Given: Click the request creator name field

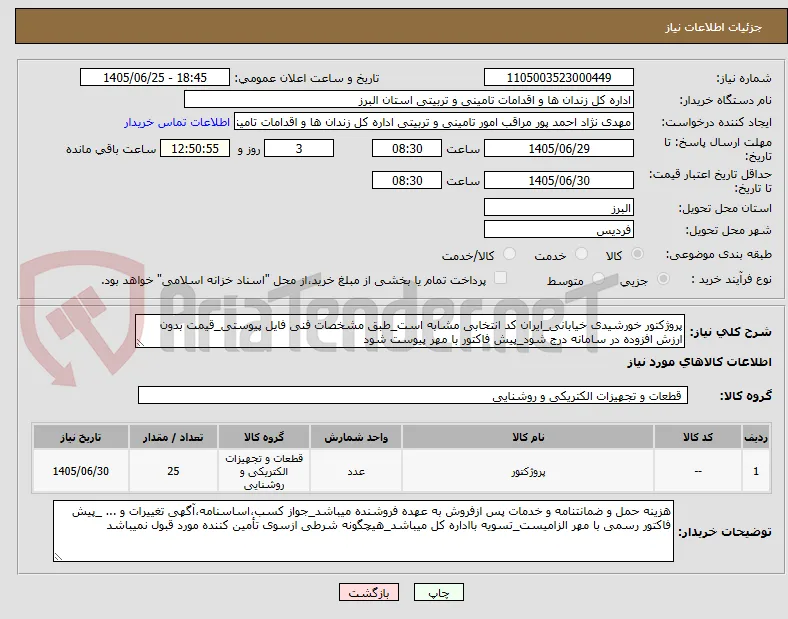Looking at the screenshot, I should (x=434, y=122).
